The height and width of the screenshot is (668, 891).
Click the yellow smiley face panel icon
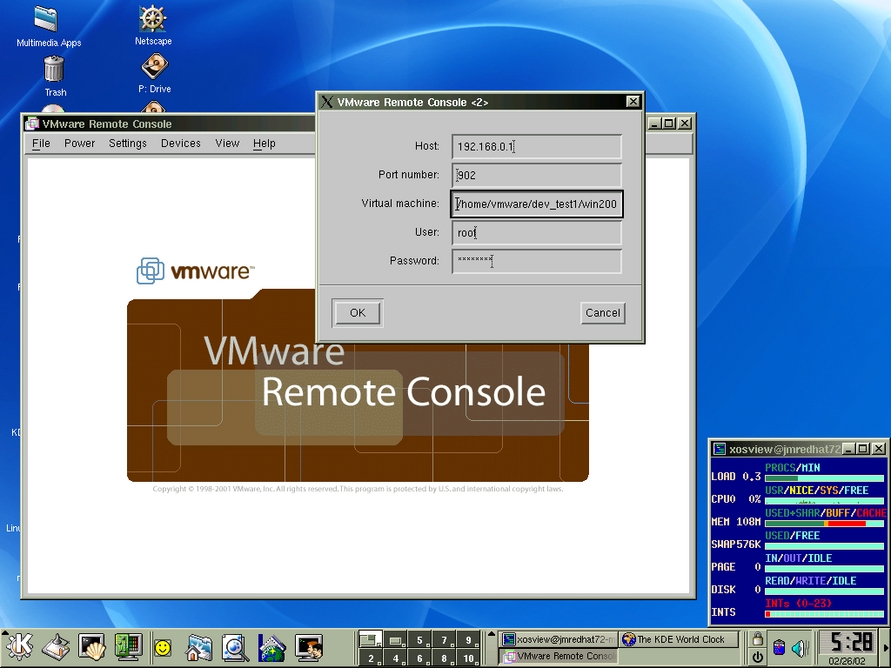point(162,648)
